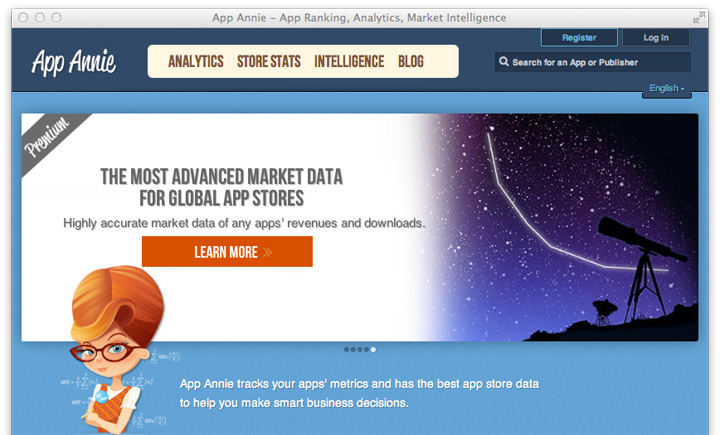Click the App Annie logo

73,62
